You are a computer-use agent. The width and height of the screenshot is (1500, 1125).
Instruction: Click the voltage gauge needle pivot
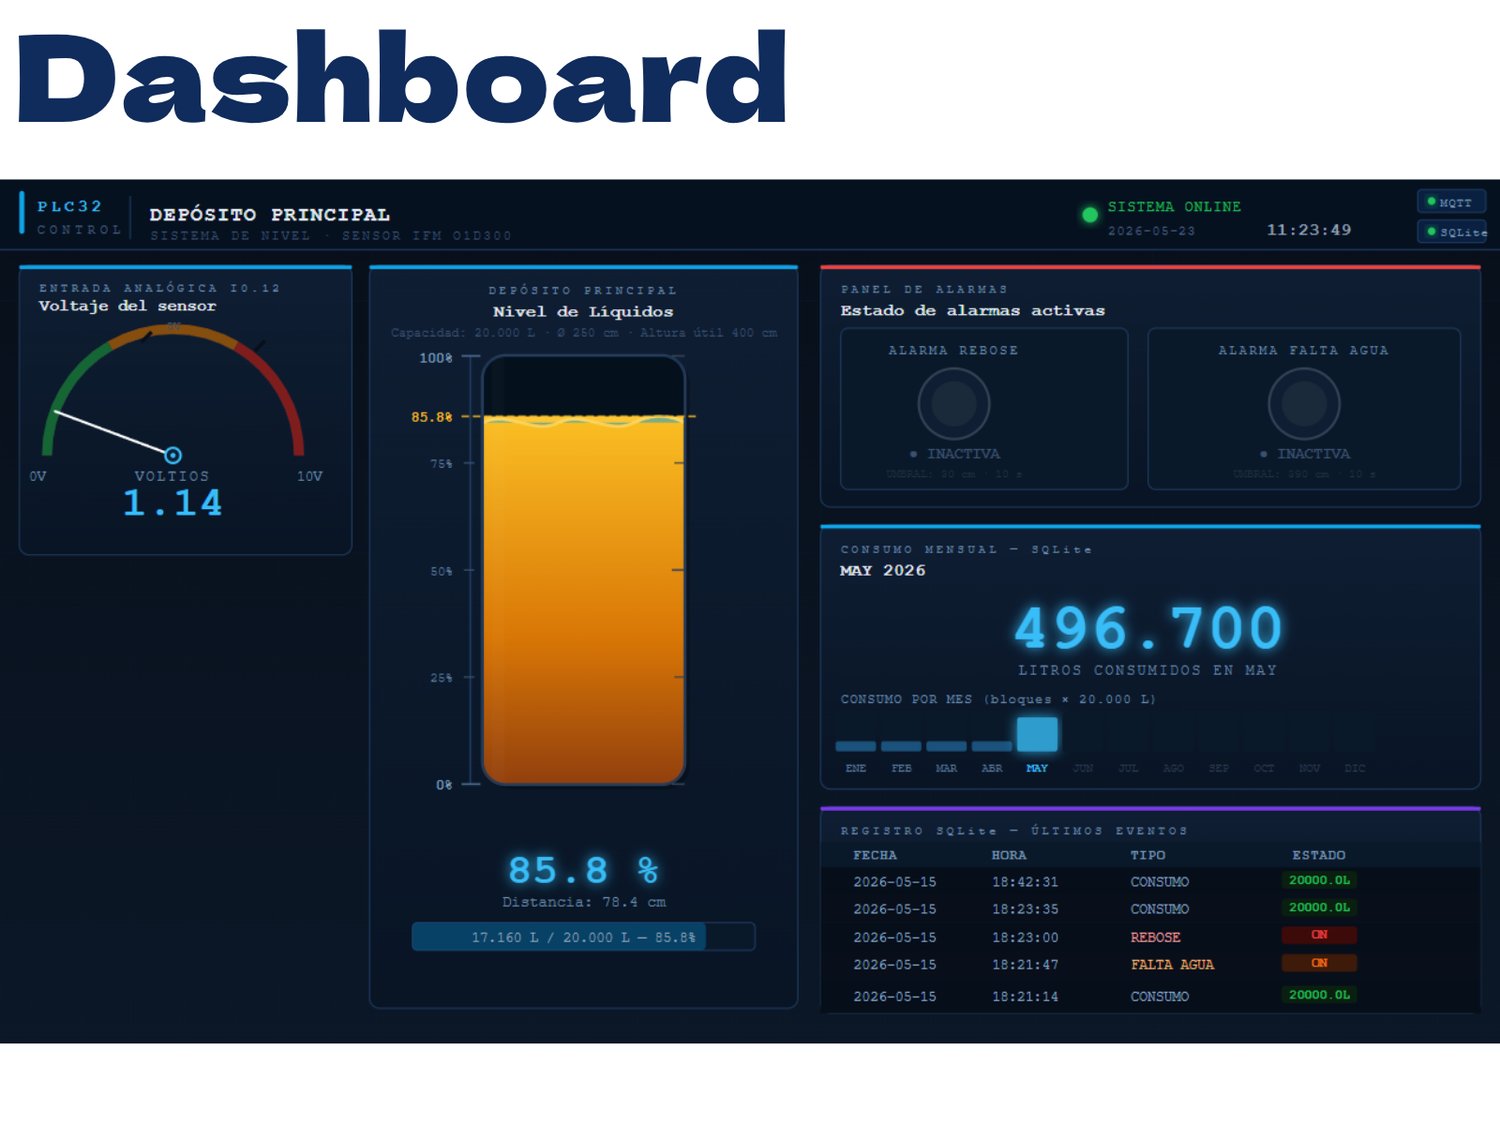tap(173, 455)
